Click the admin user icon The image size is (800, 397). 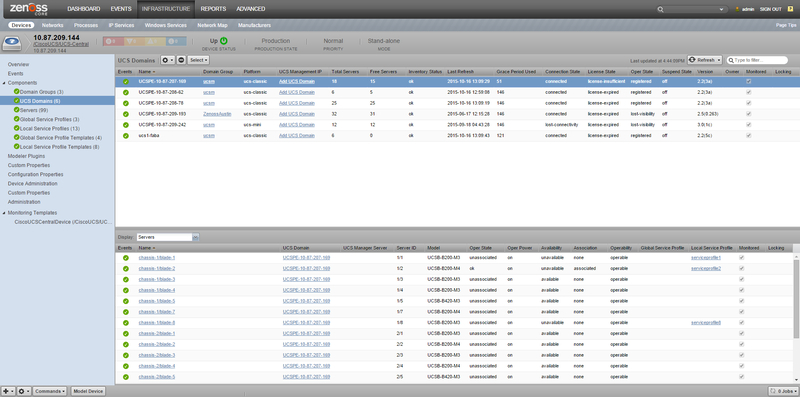[x=737, y=9]
